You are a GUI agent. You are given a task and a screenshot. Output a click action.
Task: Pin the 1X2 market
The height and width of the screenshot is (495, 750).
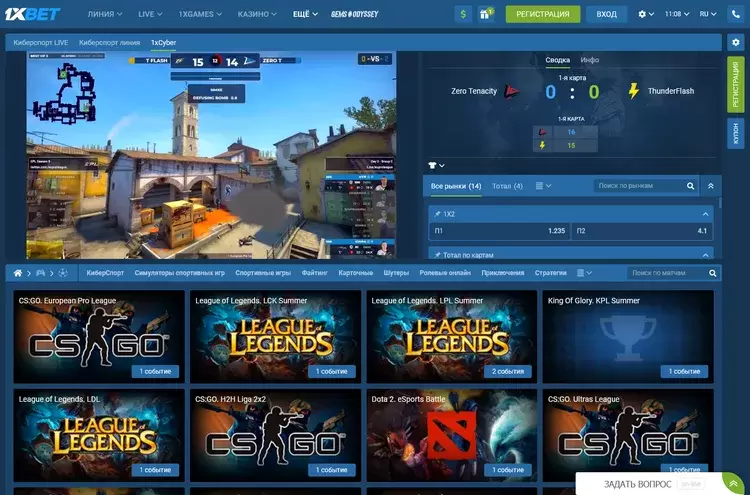tap(437, 214)
